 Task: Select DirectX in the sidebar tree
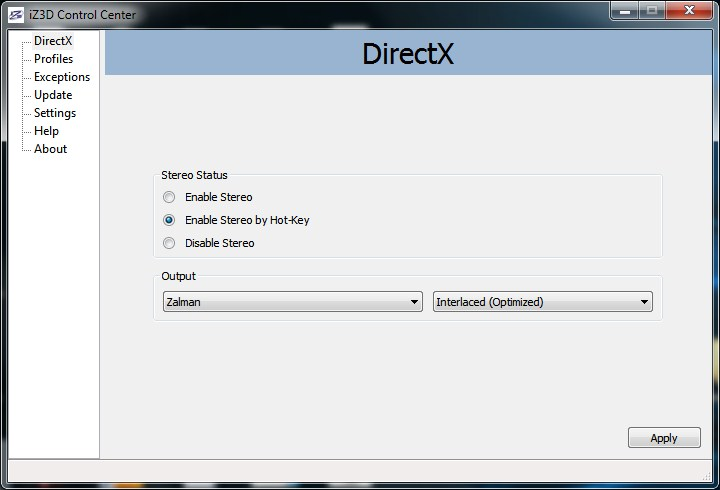tap(52, 41)
